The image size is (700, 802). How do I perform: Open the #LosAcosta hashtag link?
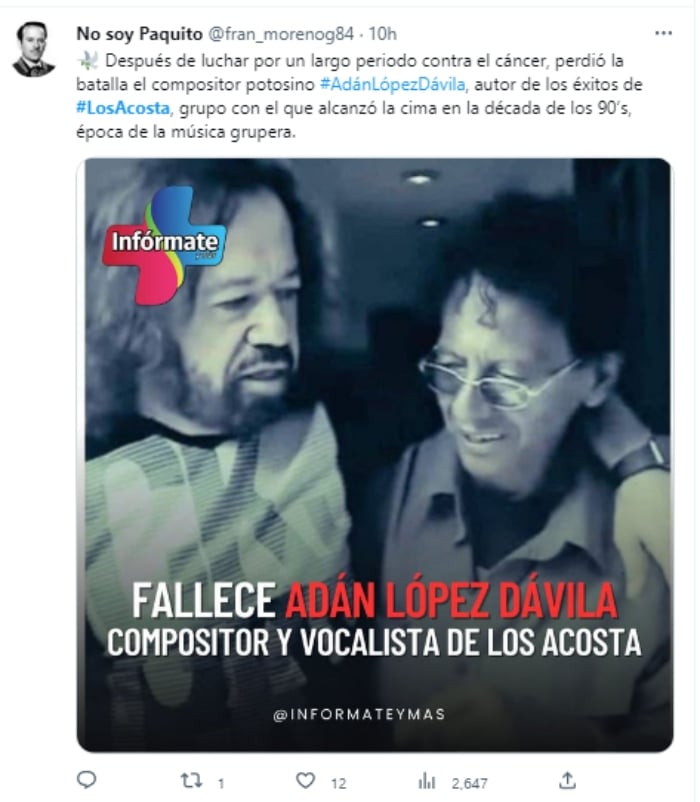123,108
